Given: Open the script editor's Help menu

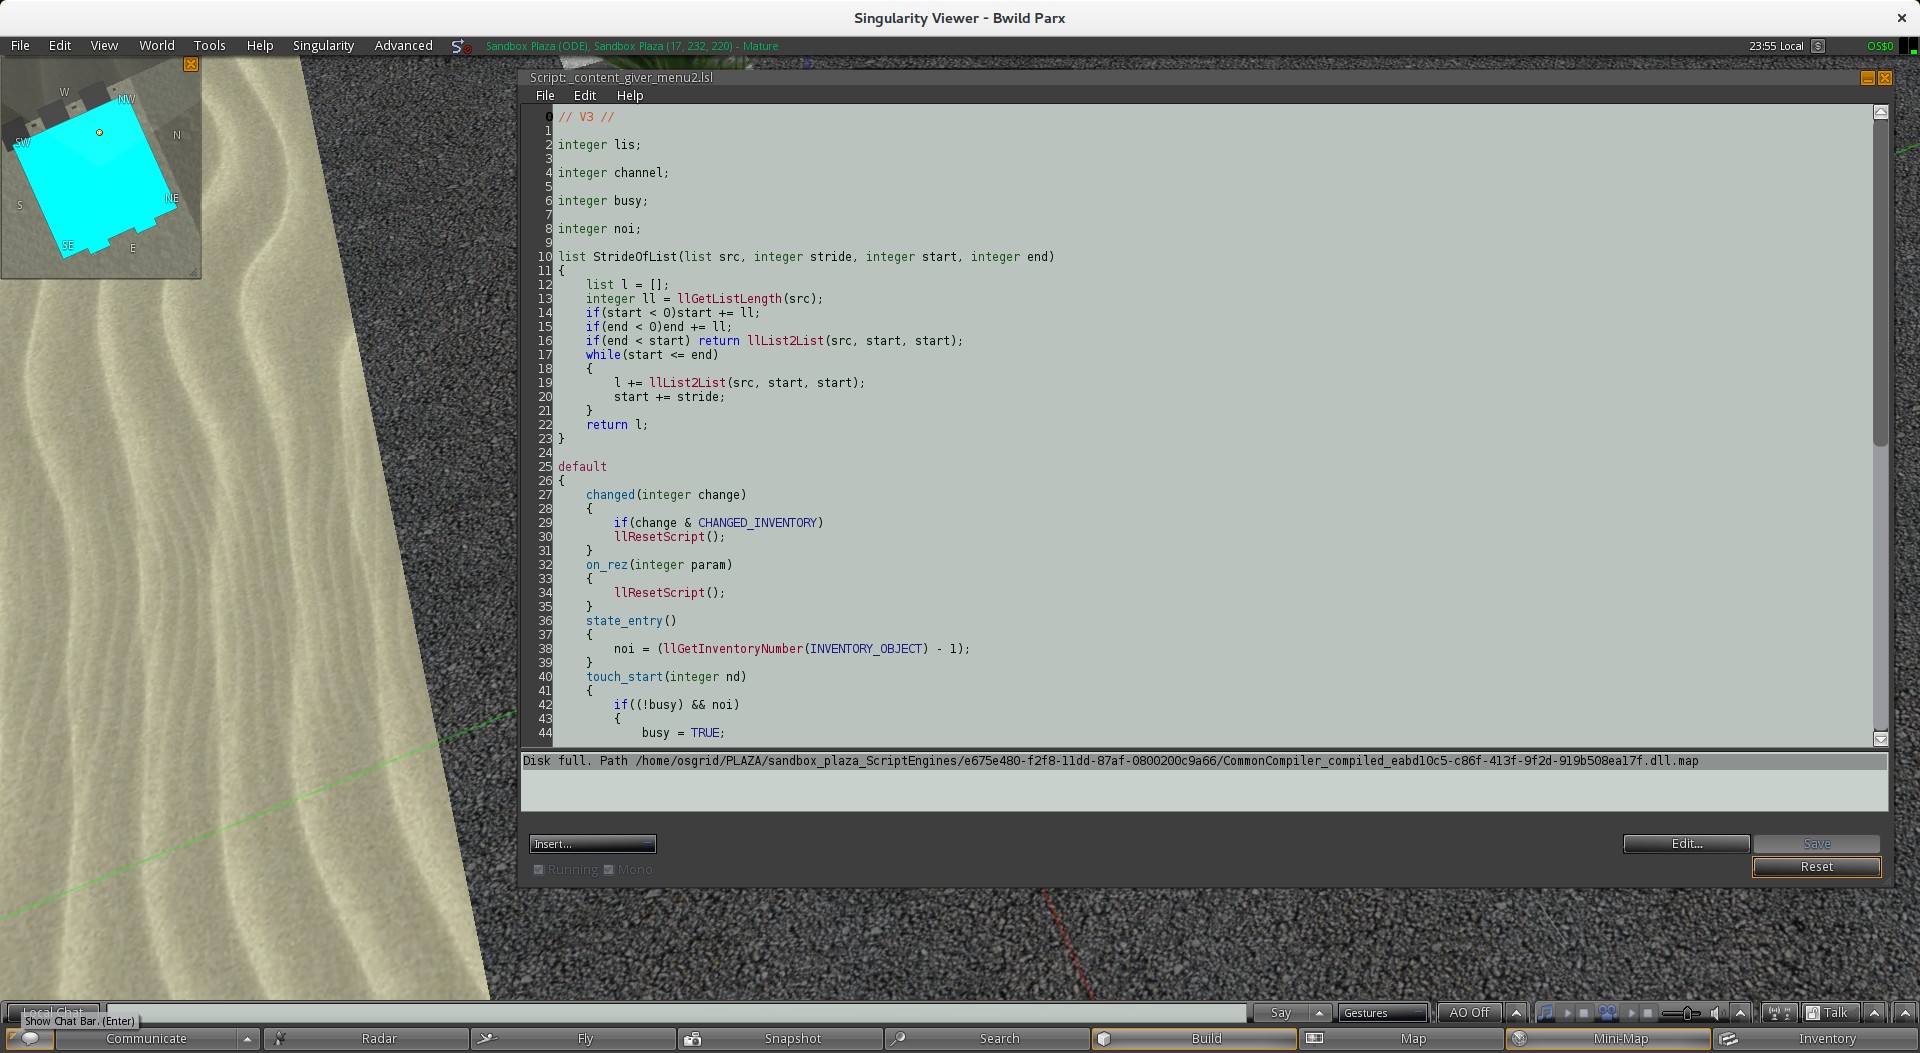Looking at the screenshot, I should click(630, 96).
